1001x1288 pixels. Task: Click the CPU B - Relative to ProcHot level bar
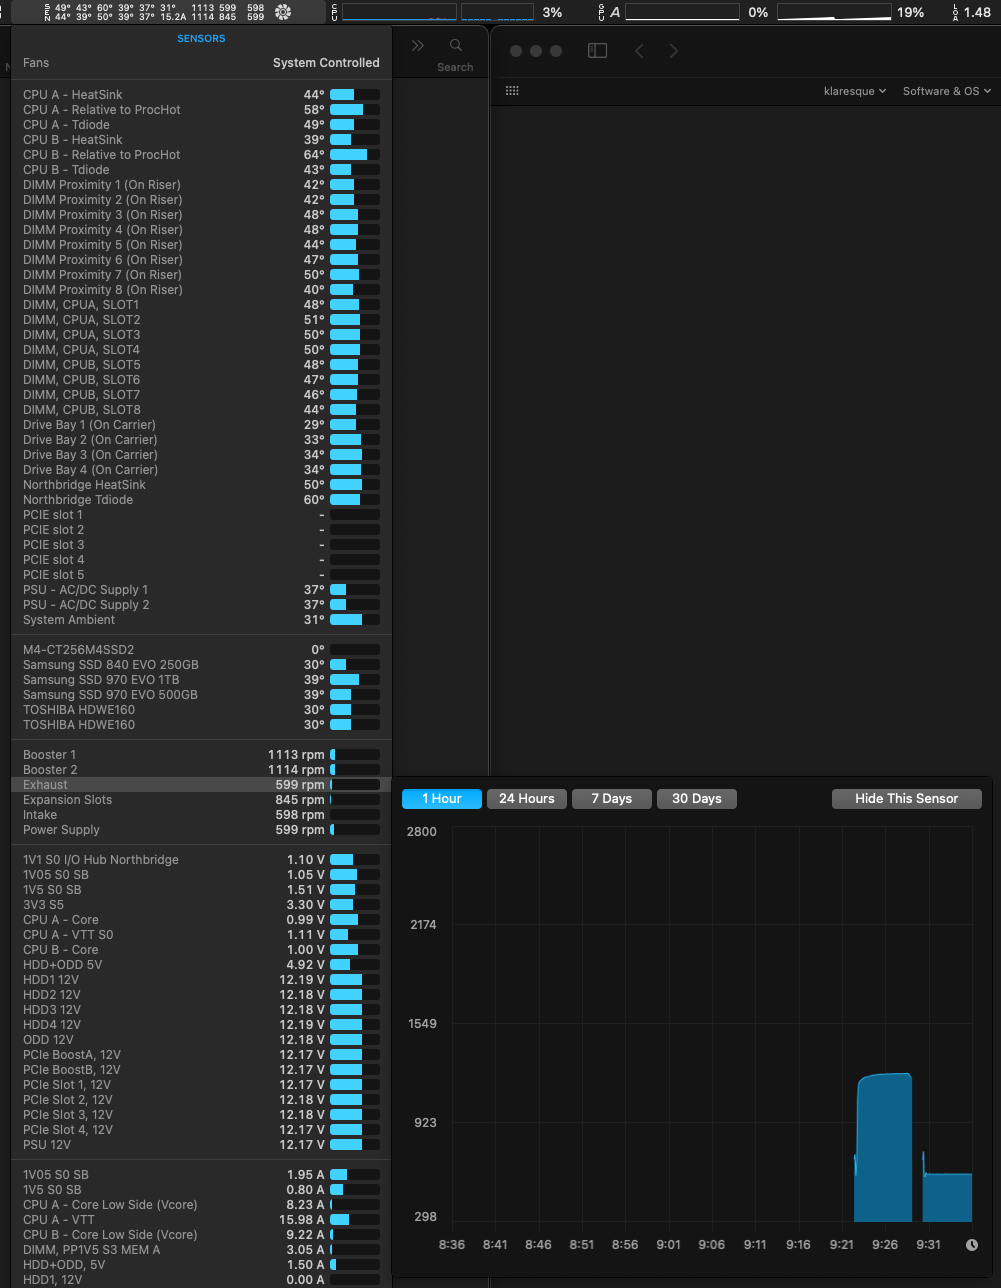[x=355, y=155]
